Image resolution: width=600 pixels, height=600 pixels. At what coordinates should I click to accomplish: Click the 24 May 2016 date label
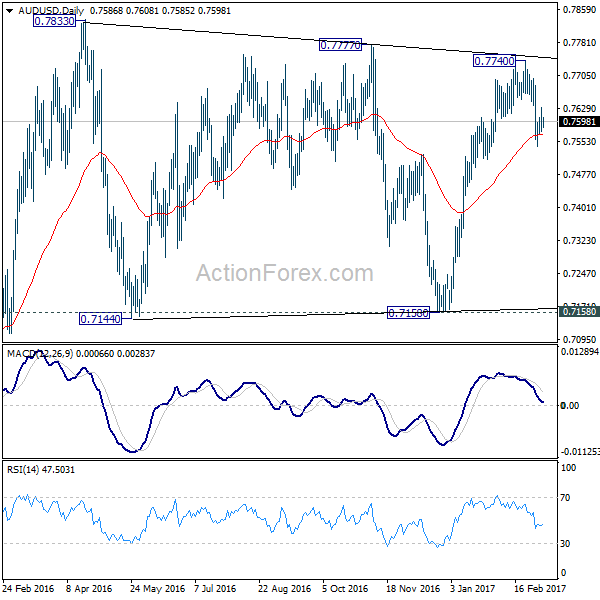coord(157,588)
